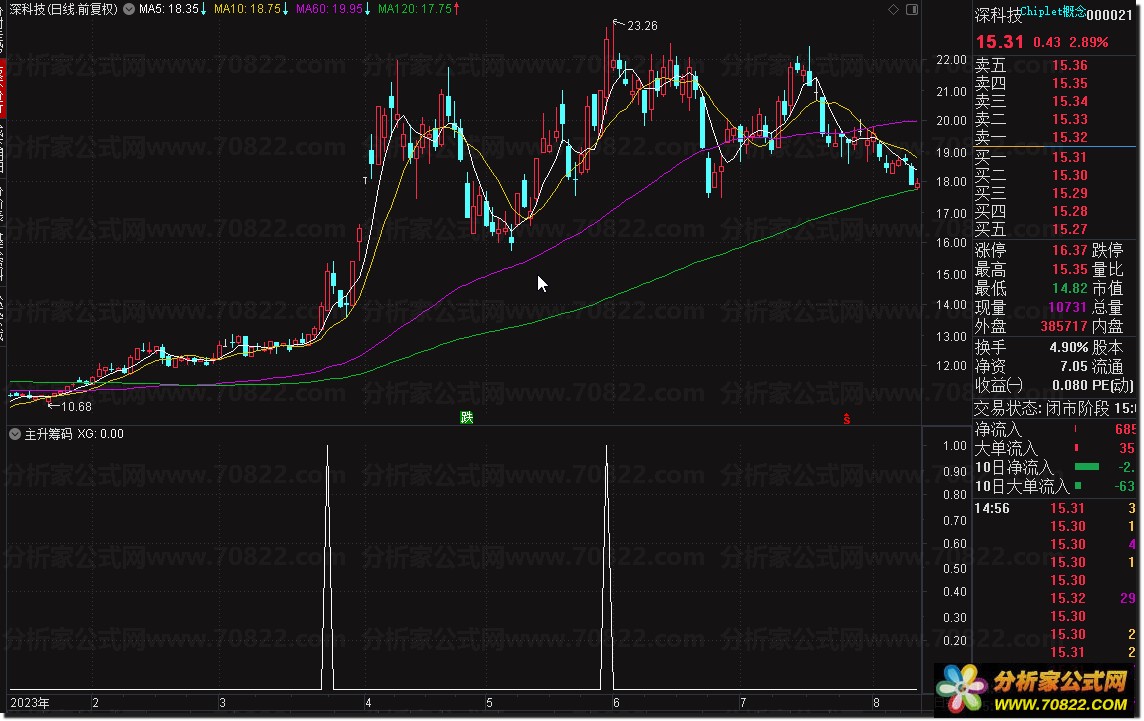
Task: Click the red $ marker on chart
Action: point(846,419)
